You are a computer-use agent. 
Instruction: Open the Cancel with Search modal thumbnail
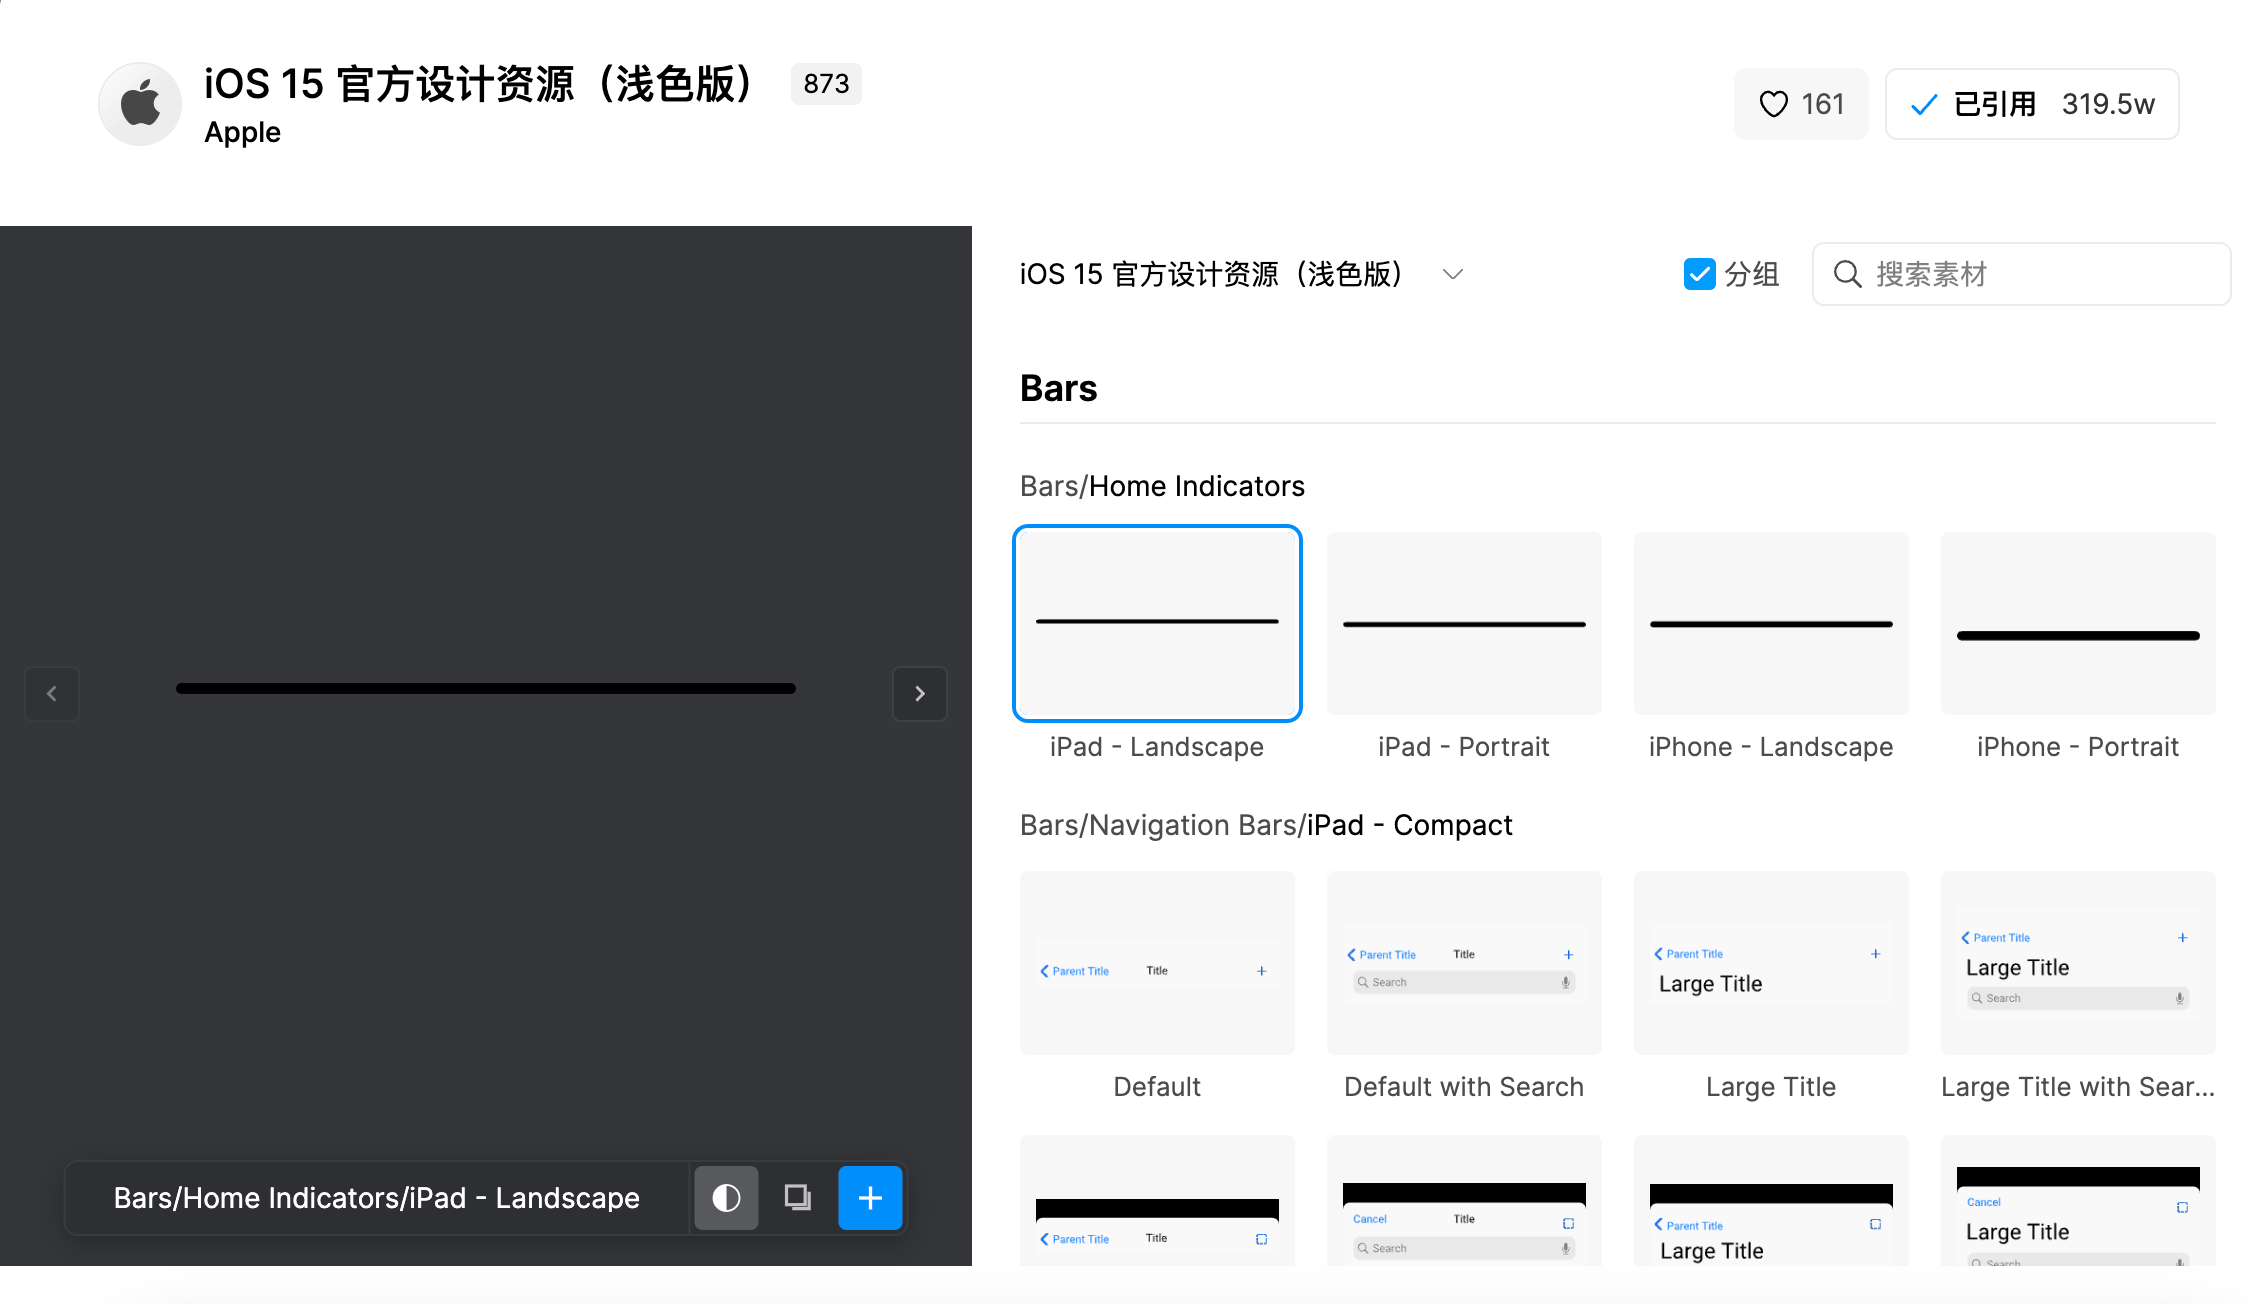pyautogui.click(x=1464, y=1200)
